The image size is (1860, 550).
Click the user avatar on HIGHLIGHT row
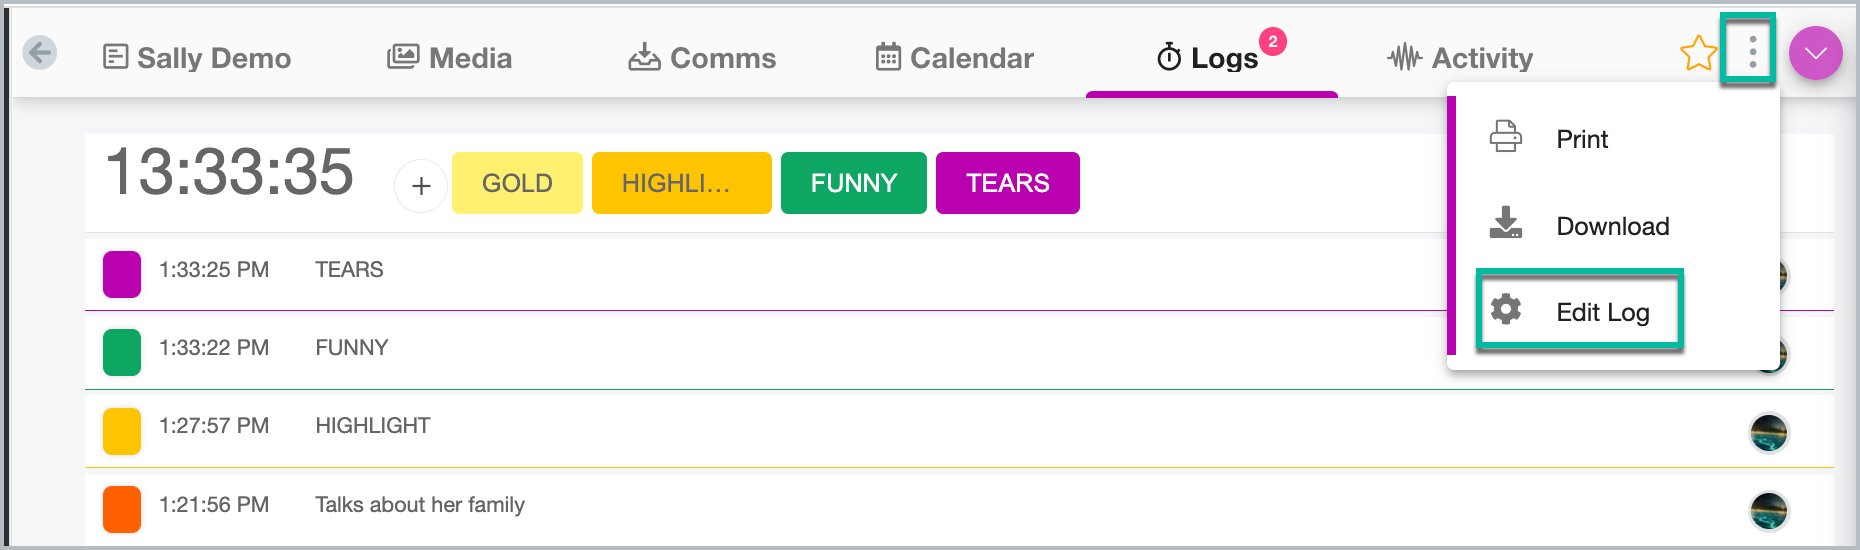(1768, 433)
